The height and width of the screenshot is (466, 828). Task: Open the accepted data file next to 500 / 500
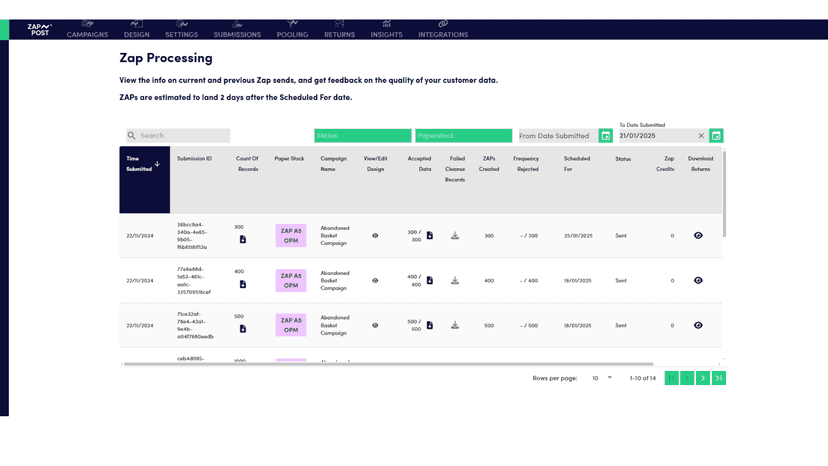click(x=430, y=325)
